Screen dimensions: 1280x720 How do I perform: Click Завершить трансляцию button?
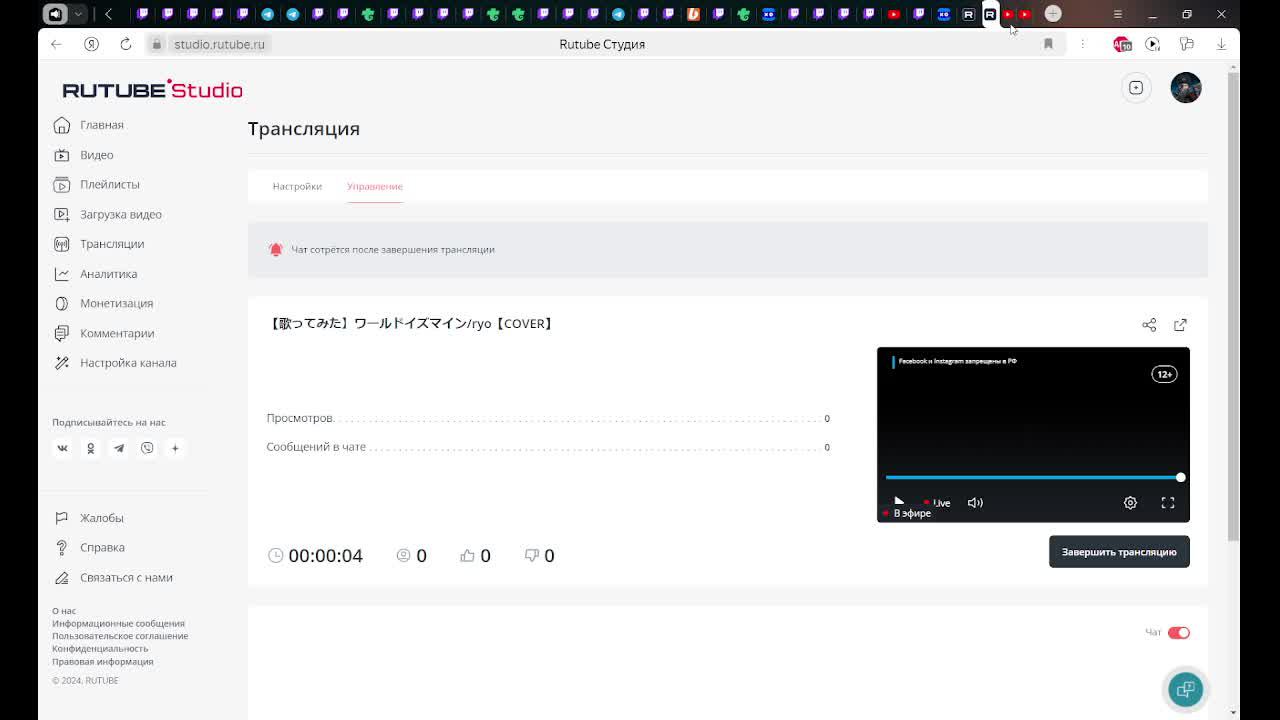[x=1119, y=552]
